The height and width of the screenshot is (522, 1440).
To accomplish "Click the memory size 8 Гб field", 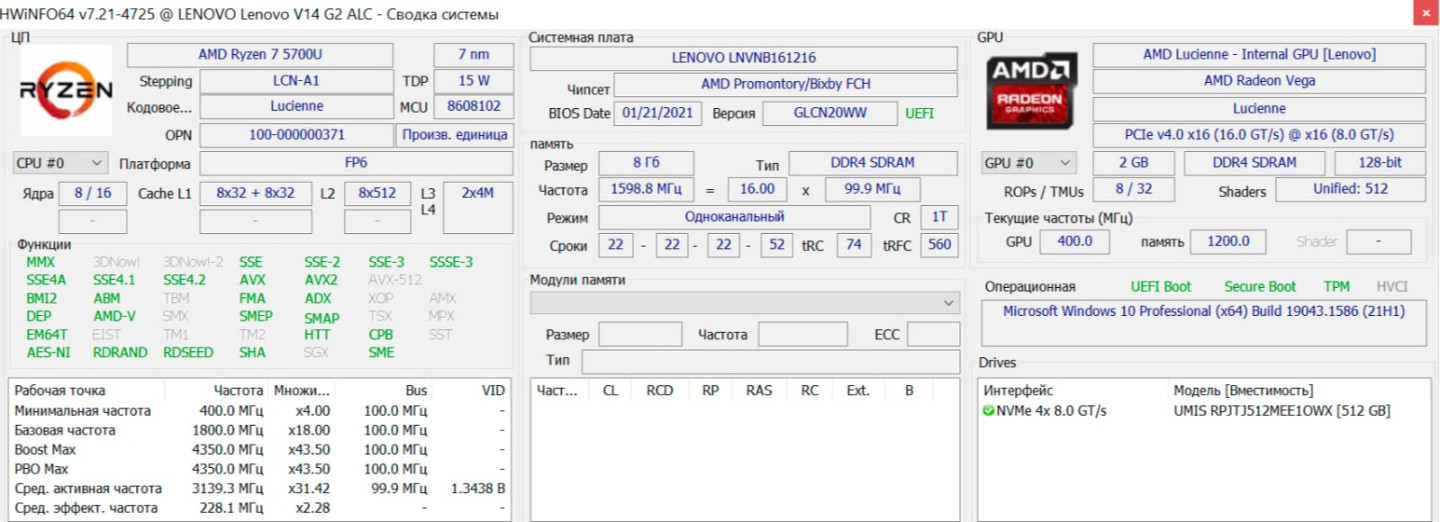I will (x=646, y=163).
